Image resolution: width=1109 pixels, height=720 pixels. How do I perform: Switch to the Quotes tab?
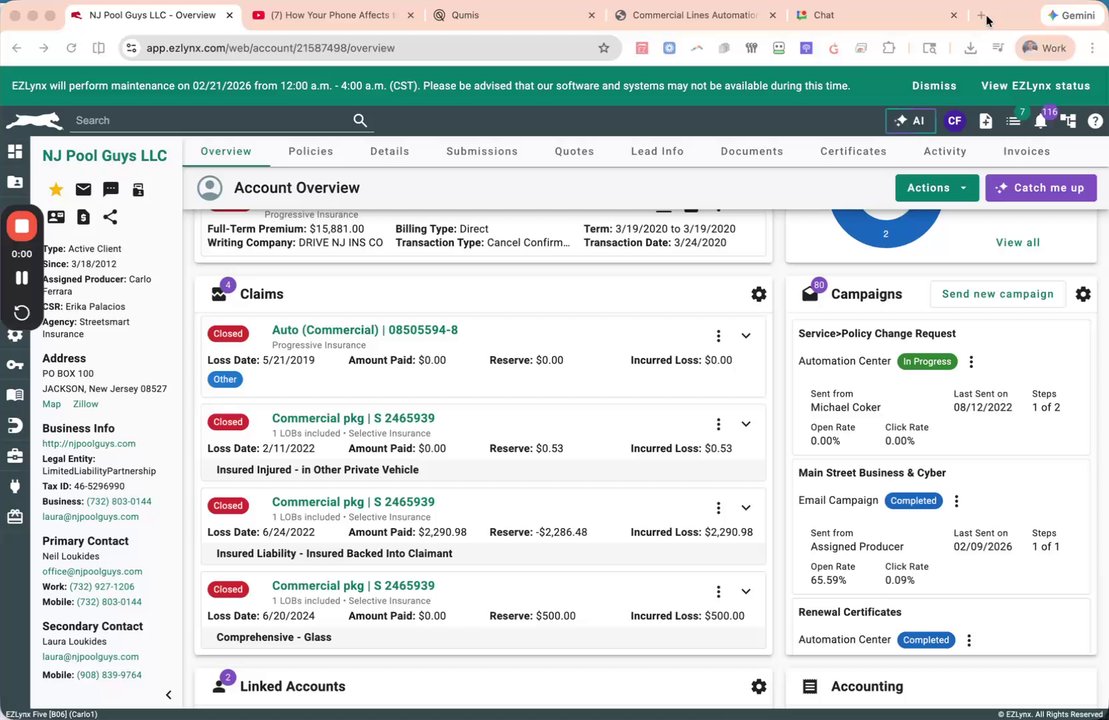574,151
